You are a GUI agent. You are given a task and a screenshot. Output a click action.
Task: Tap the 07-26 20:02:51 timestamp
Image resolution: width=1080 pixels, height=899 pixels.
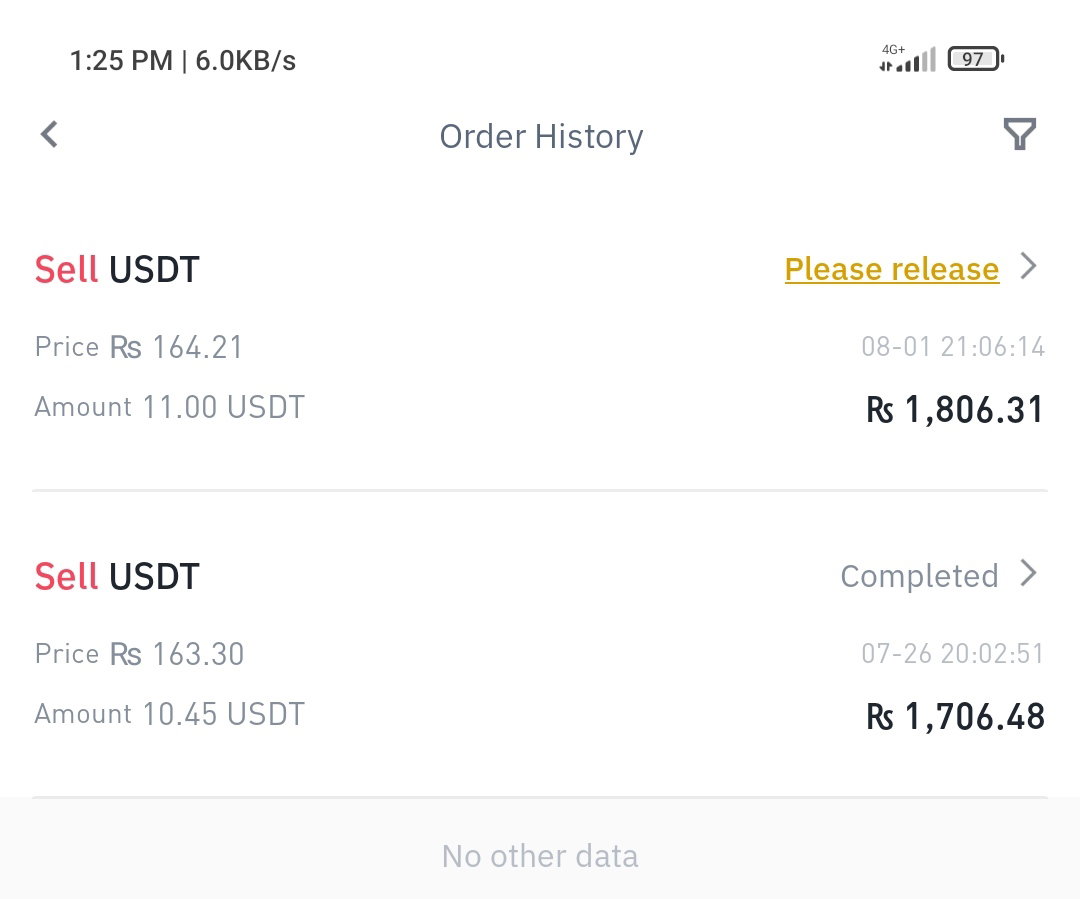(953, 654)
